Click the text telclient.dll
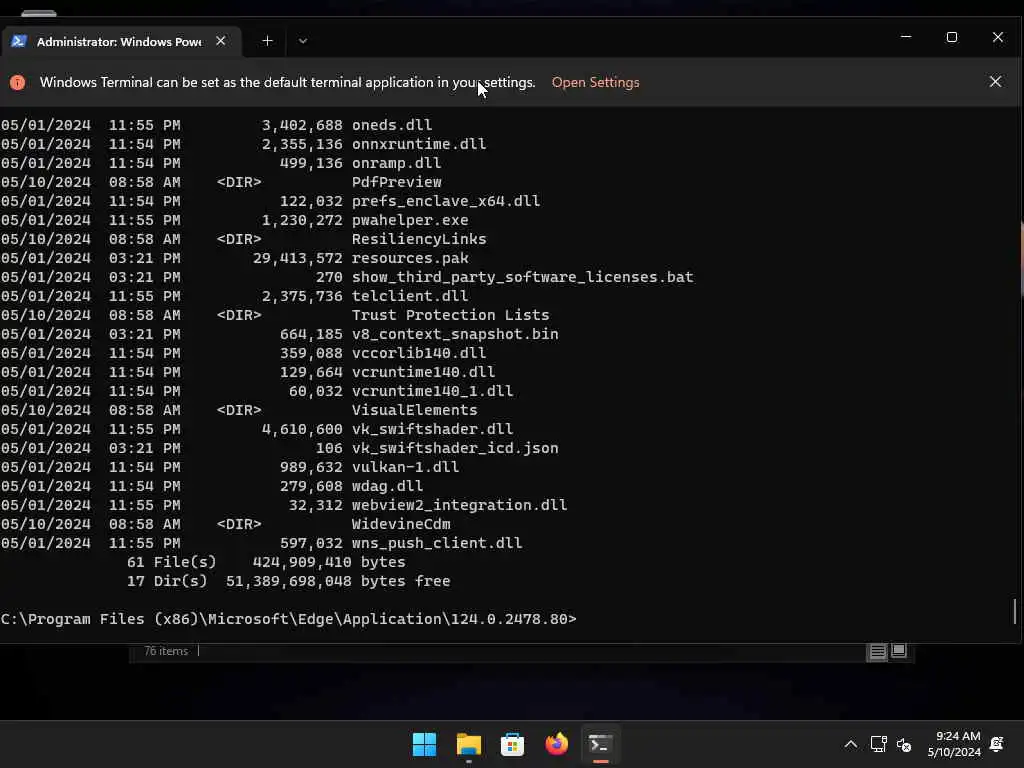This screenshot has width=1024, height=768. click(410, 296)
